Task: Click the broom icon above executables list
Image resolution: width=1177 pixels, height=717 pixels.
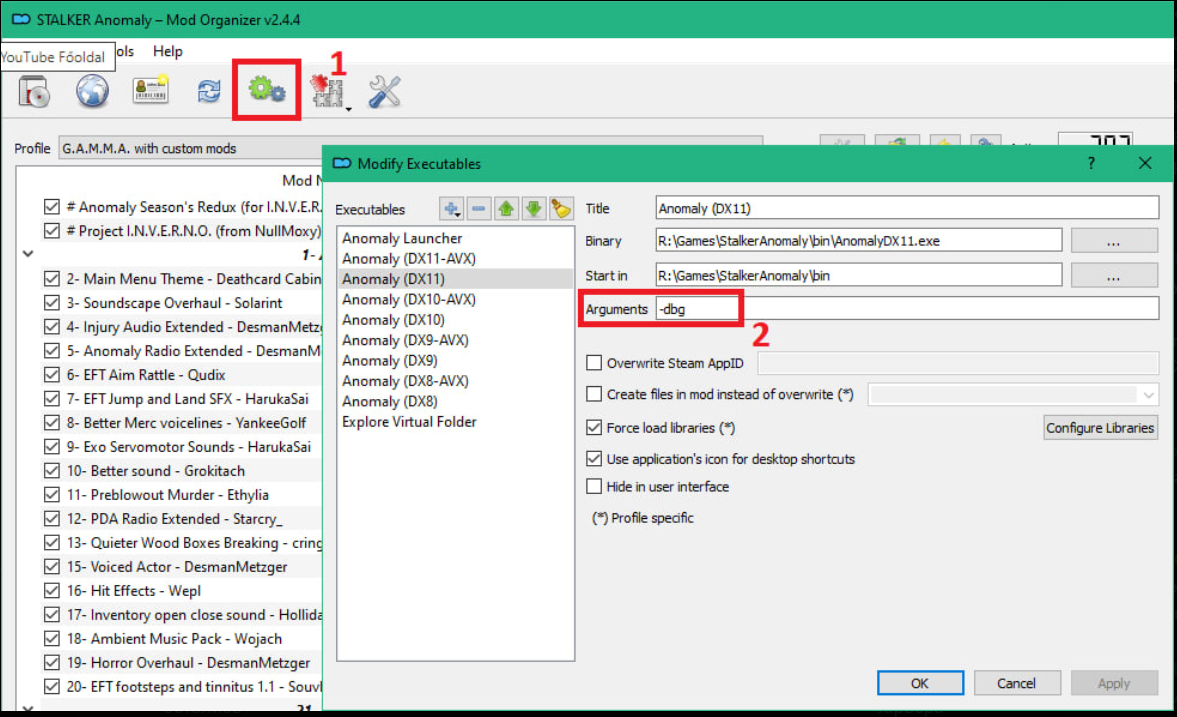Action: (x=561, y=209)
